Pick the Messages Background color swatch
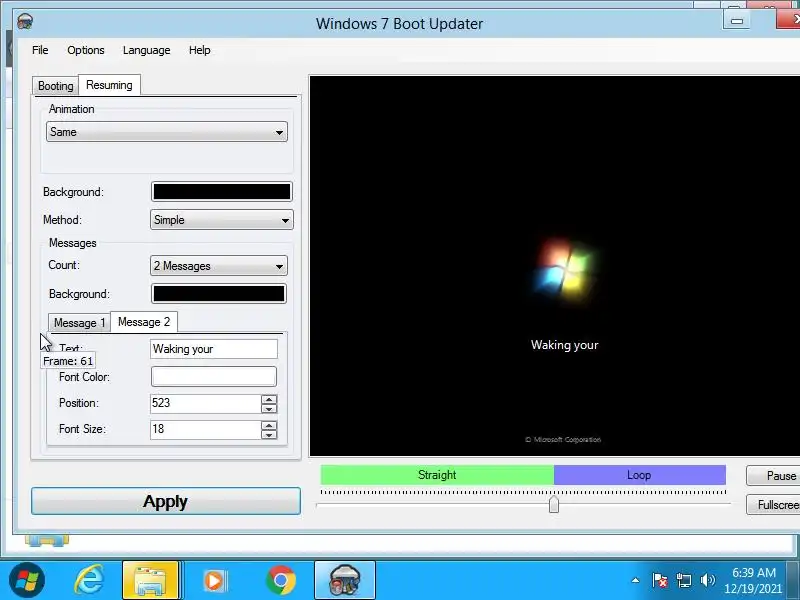Screen dimensions: 800x600 219,294
